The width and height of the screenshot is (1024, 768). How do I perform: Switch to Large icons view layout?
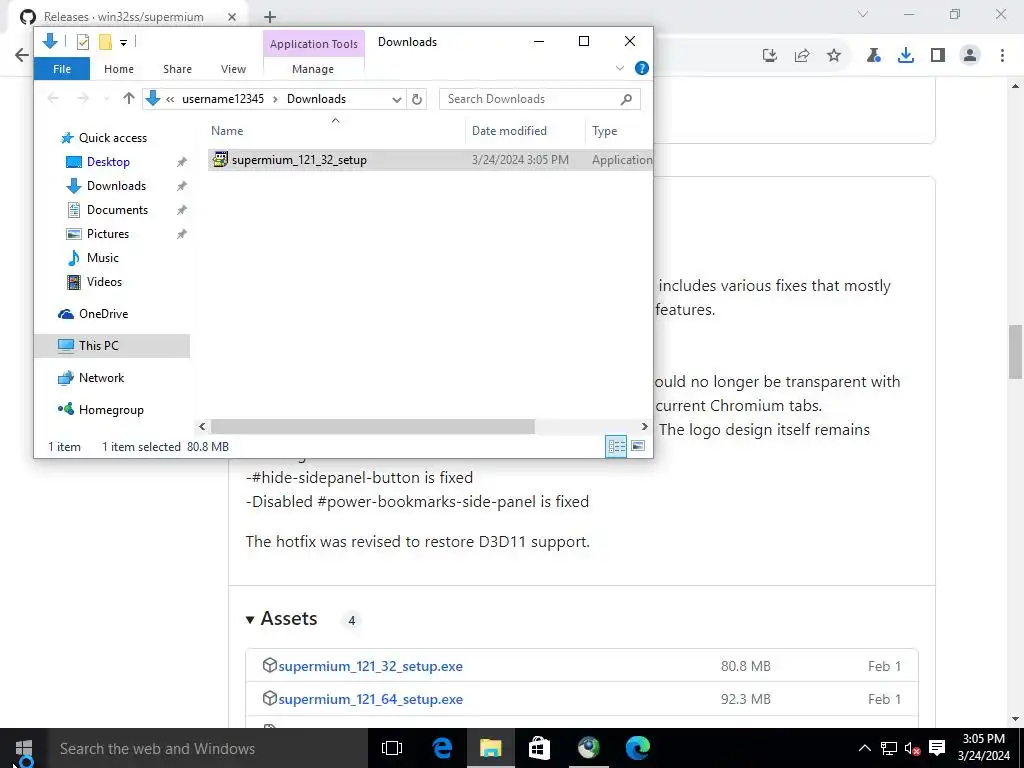pos(638,446)
